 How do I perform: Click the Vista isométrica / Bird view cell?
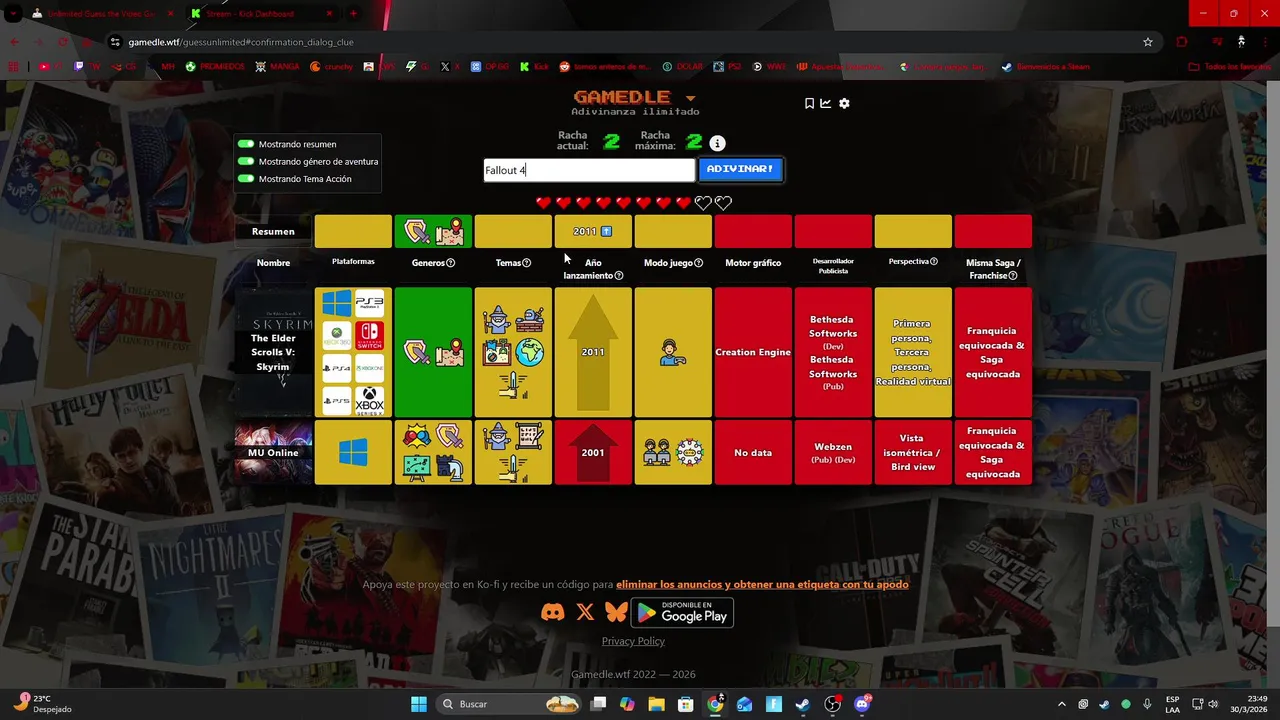point(913,452)
